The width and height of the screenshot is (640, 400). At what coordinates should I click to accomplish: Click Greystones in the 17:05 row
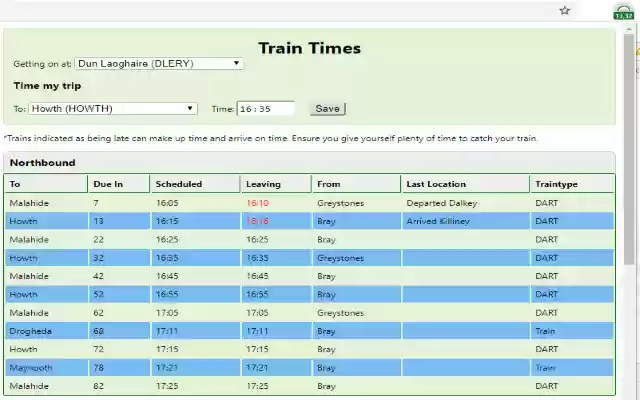[x=340, y=313]
